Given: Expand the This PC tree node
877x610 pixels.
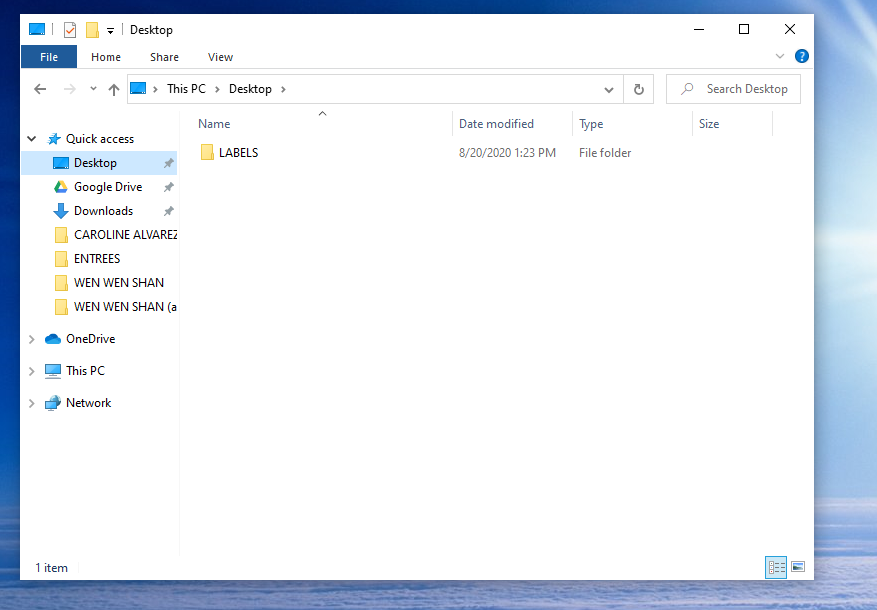Looking at the screenshot, I should 32,371.
